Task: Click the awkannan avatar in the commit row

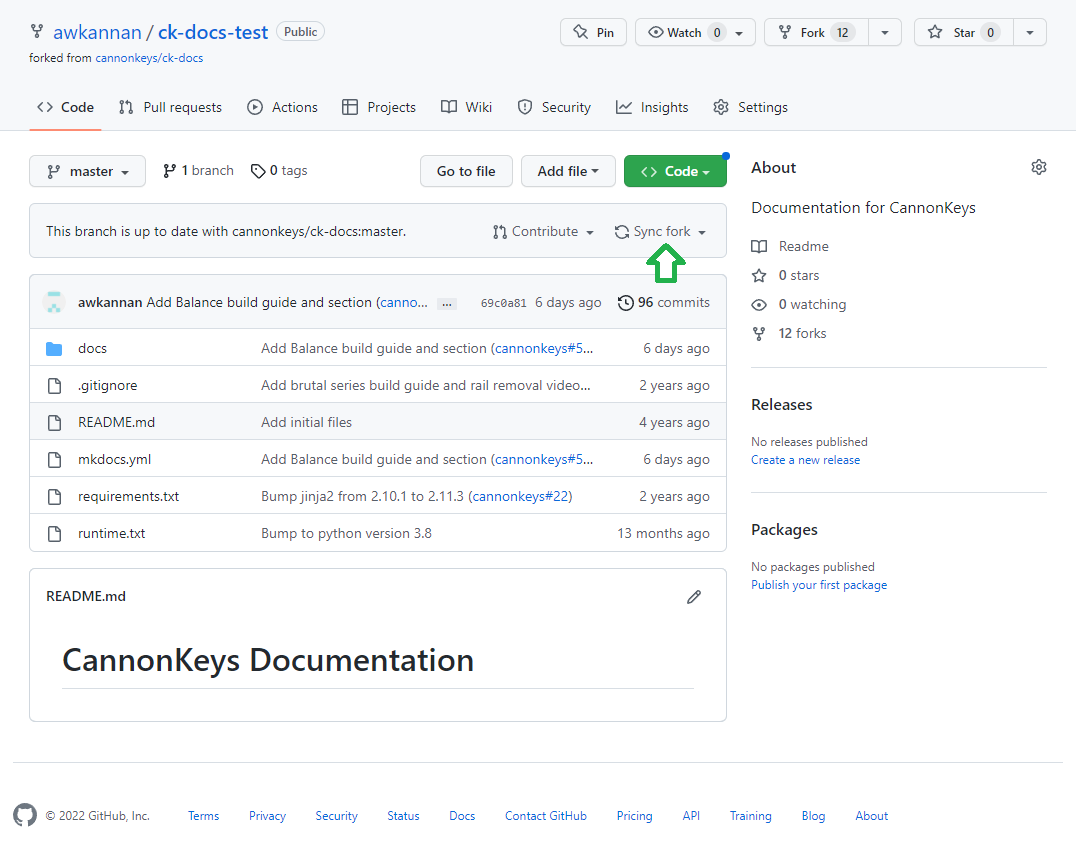Action: click(56, 302)
